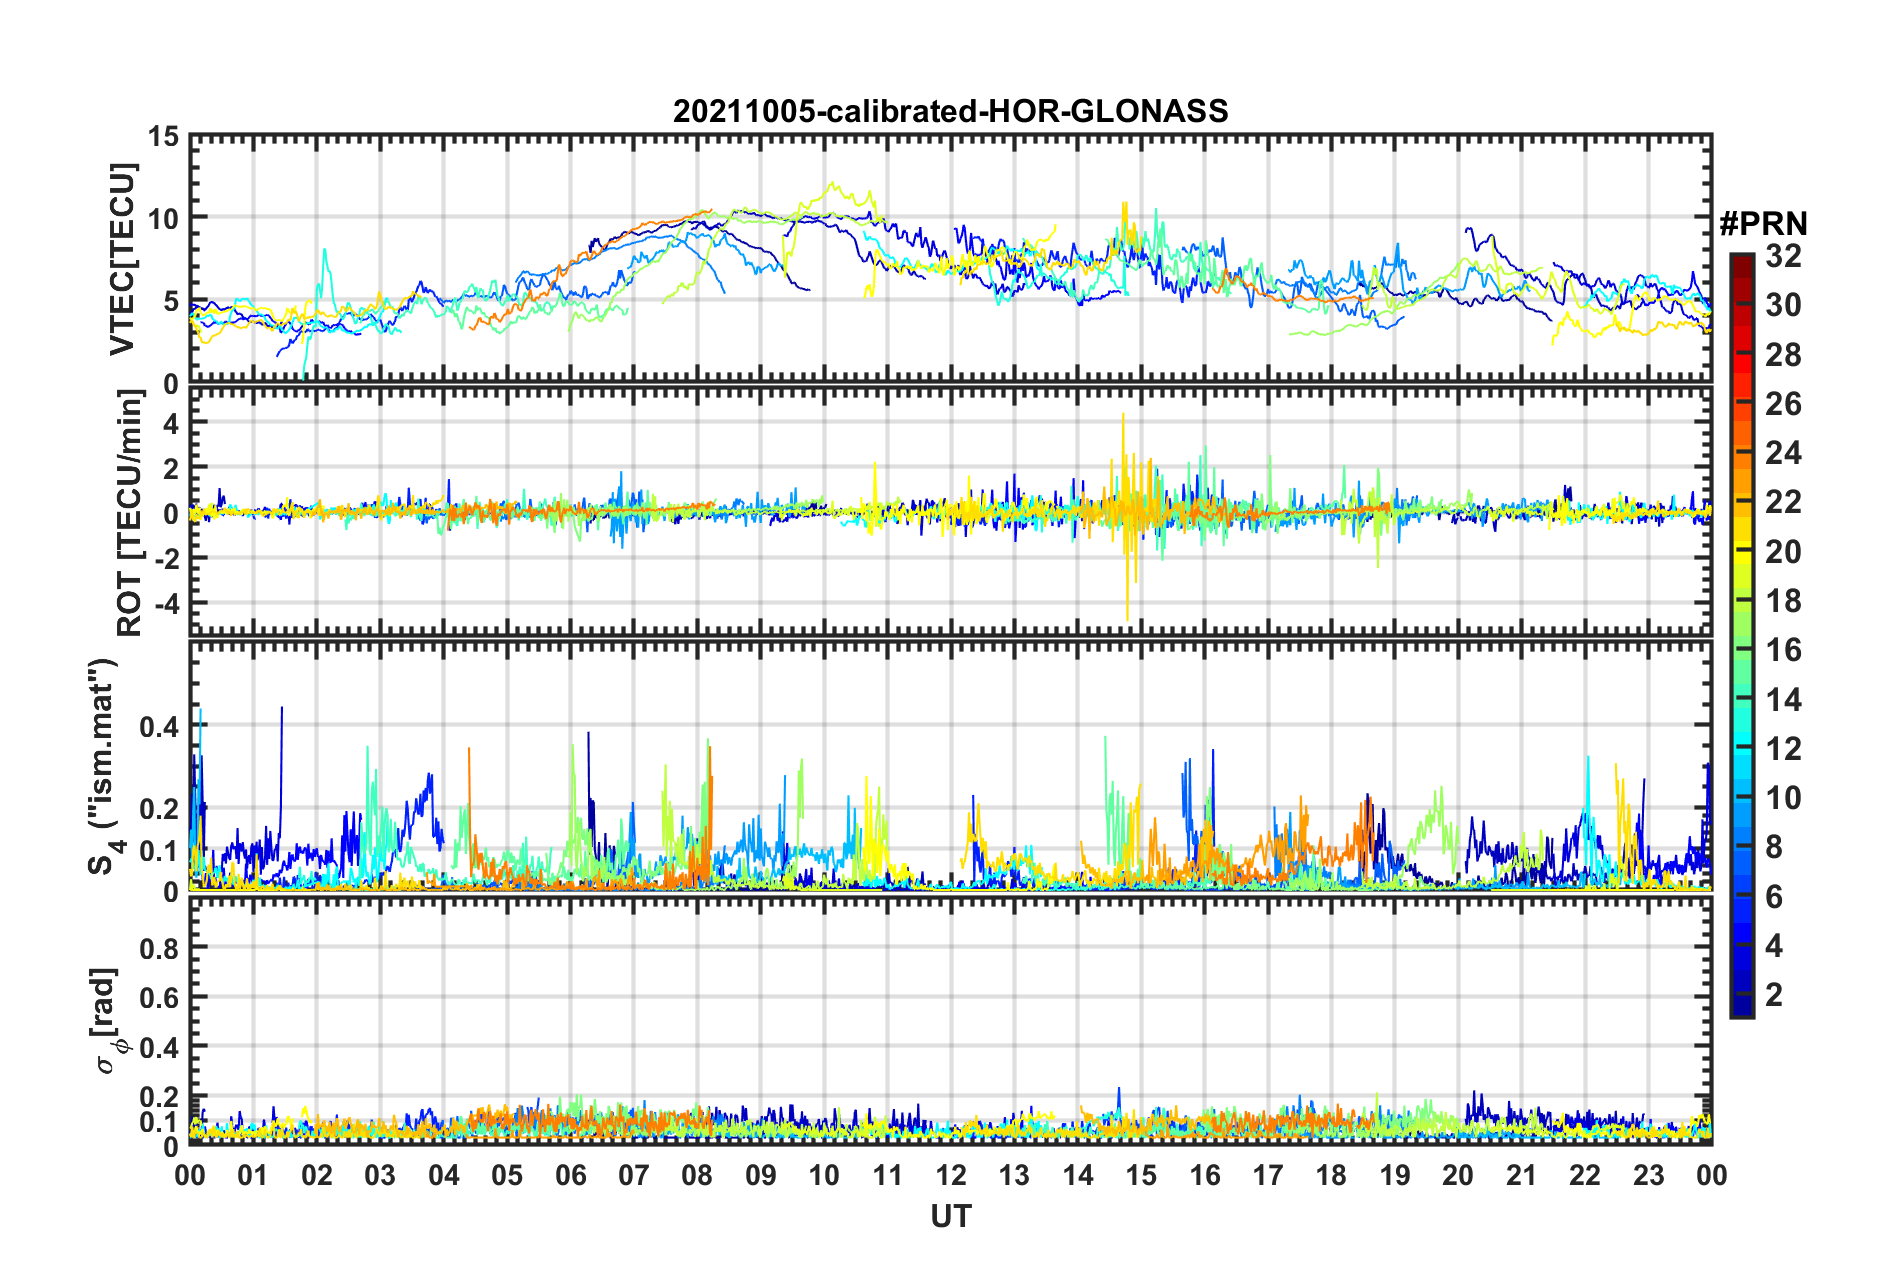Click colorbar tick label 8
The width and height of the screenshot is (1902, 1272).
[1774, 848]
